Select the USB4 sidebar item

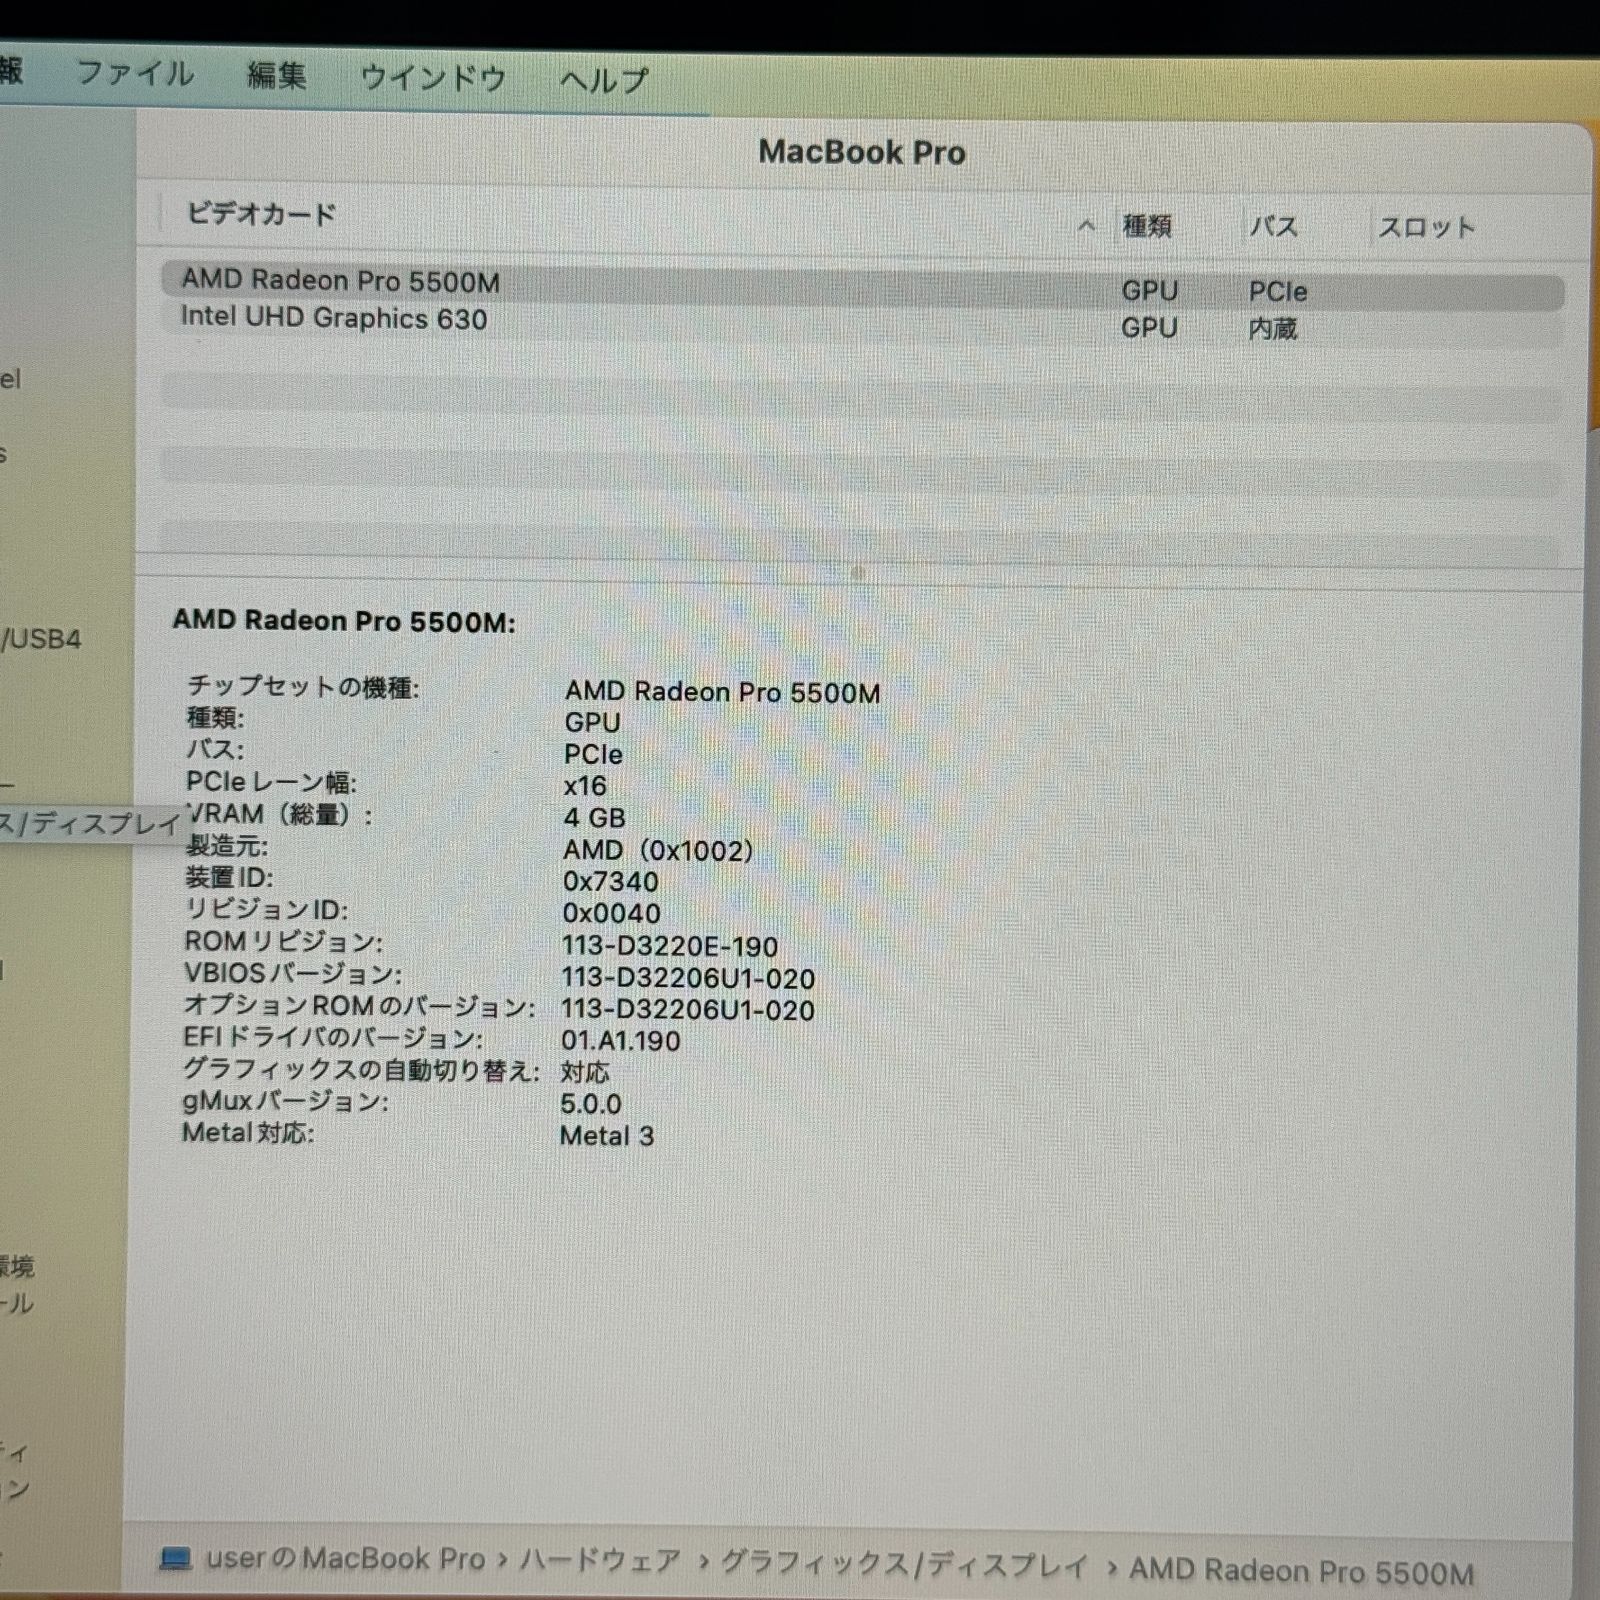tap(40, 639)
